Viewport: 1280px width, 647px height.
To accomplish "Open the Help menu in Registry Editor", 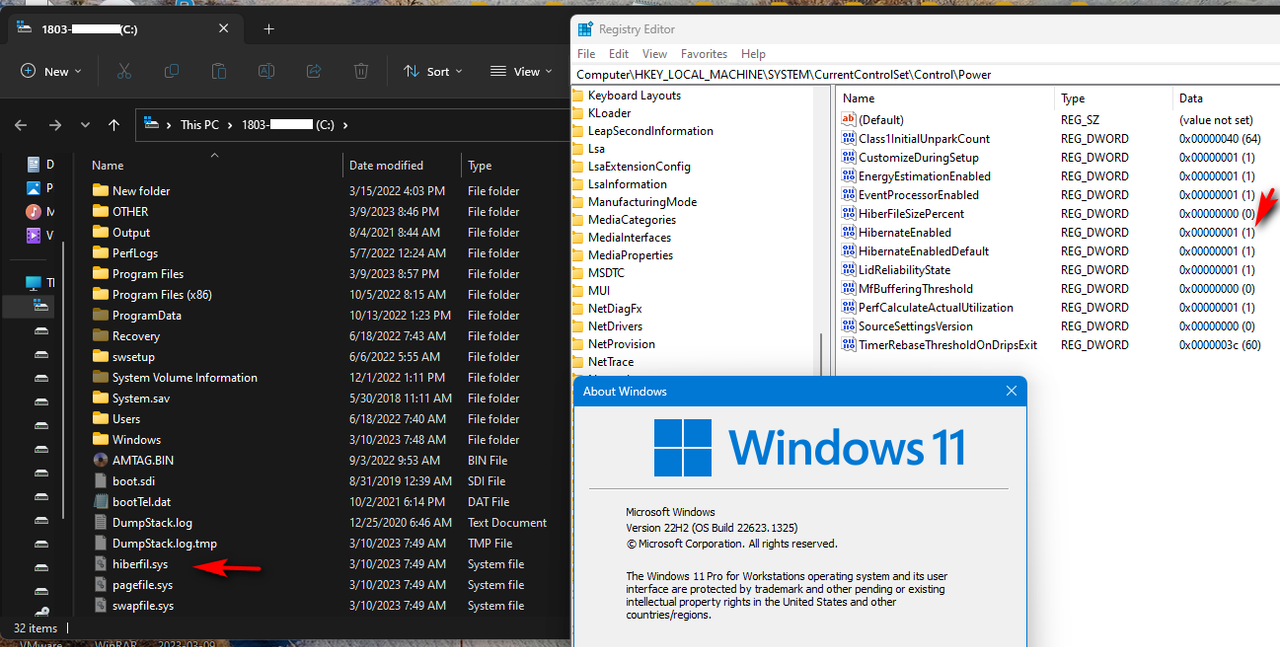I will tap(753, 54).
